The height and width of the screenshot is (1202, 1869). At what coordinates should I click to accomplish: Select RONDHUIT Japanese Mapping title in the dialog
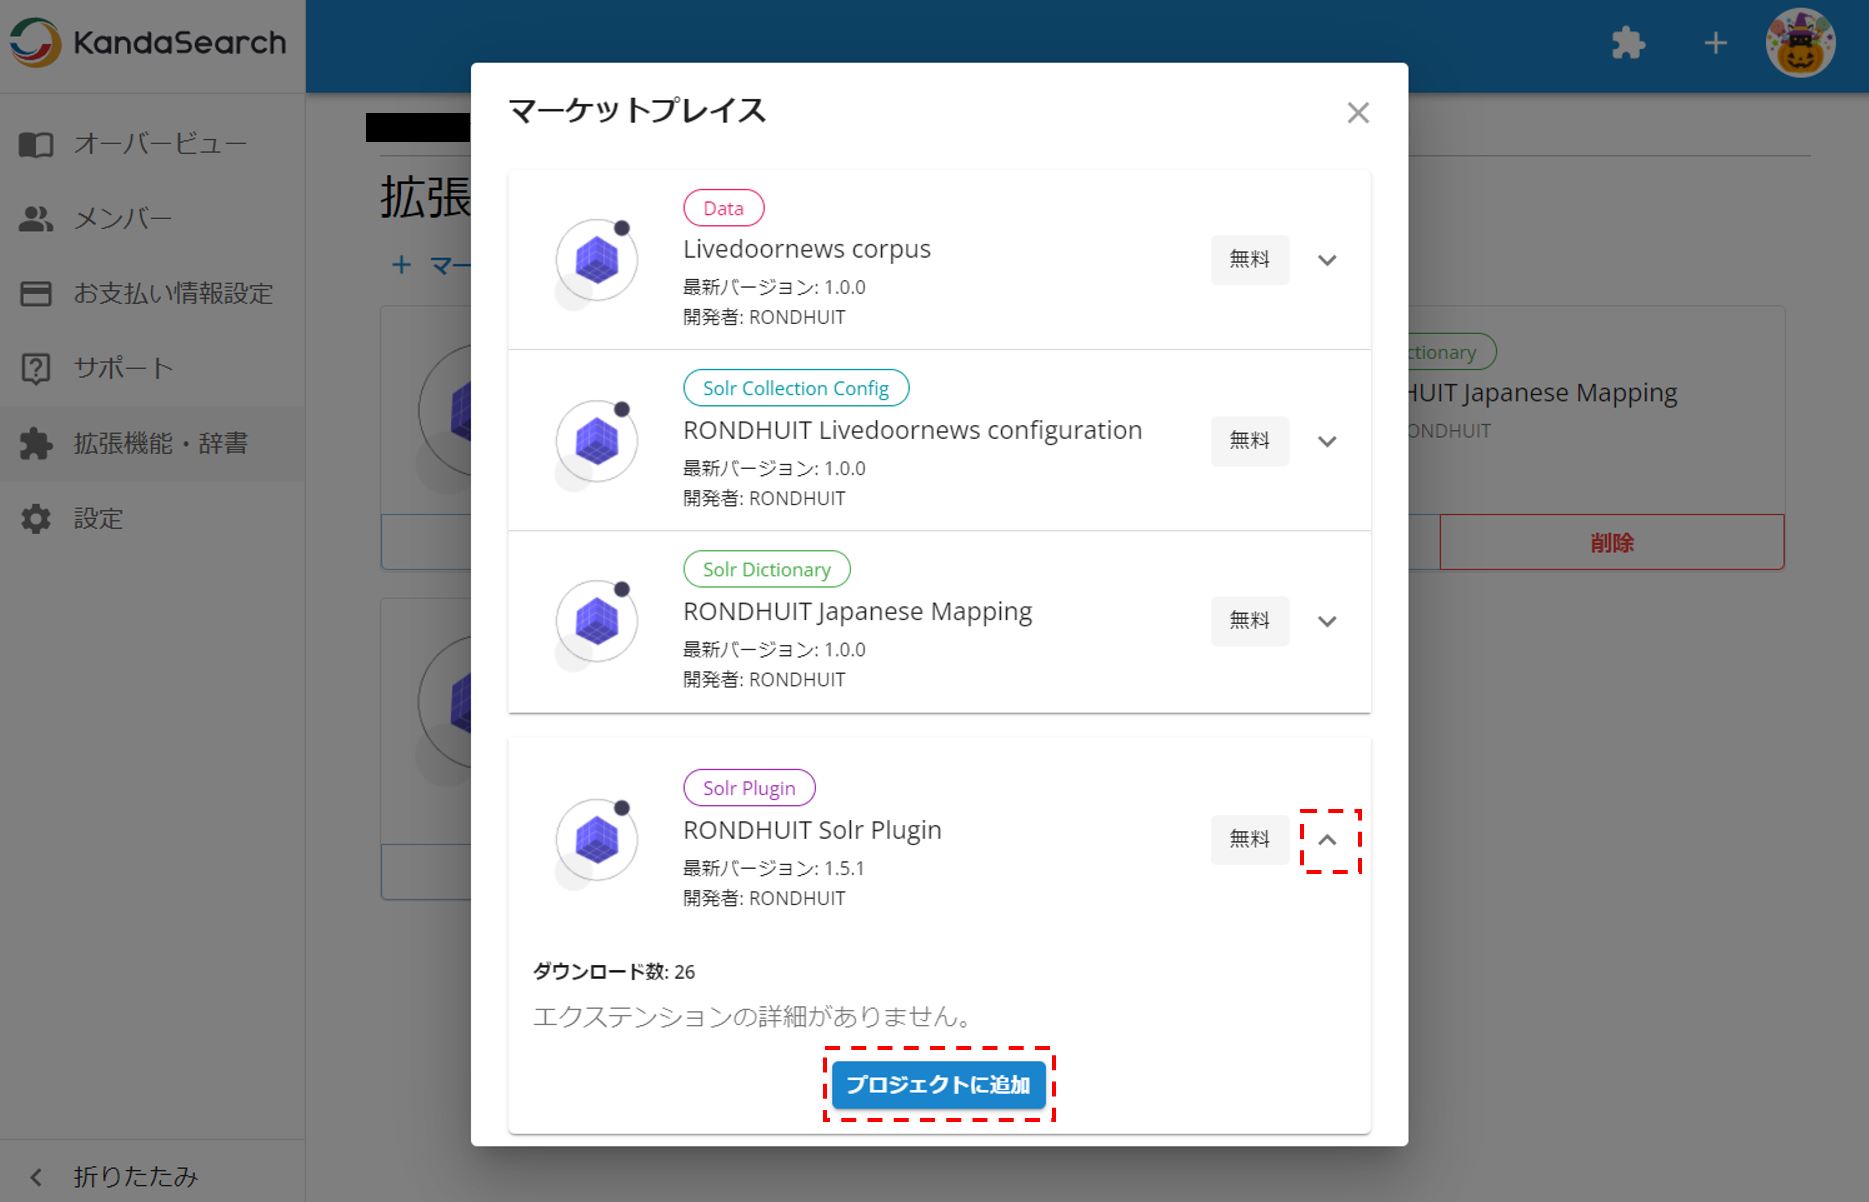(857, 611)
